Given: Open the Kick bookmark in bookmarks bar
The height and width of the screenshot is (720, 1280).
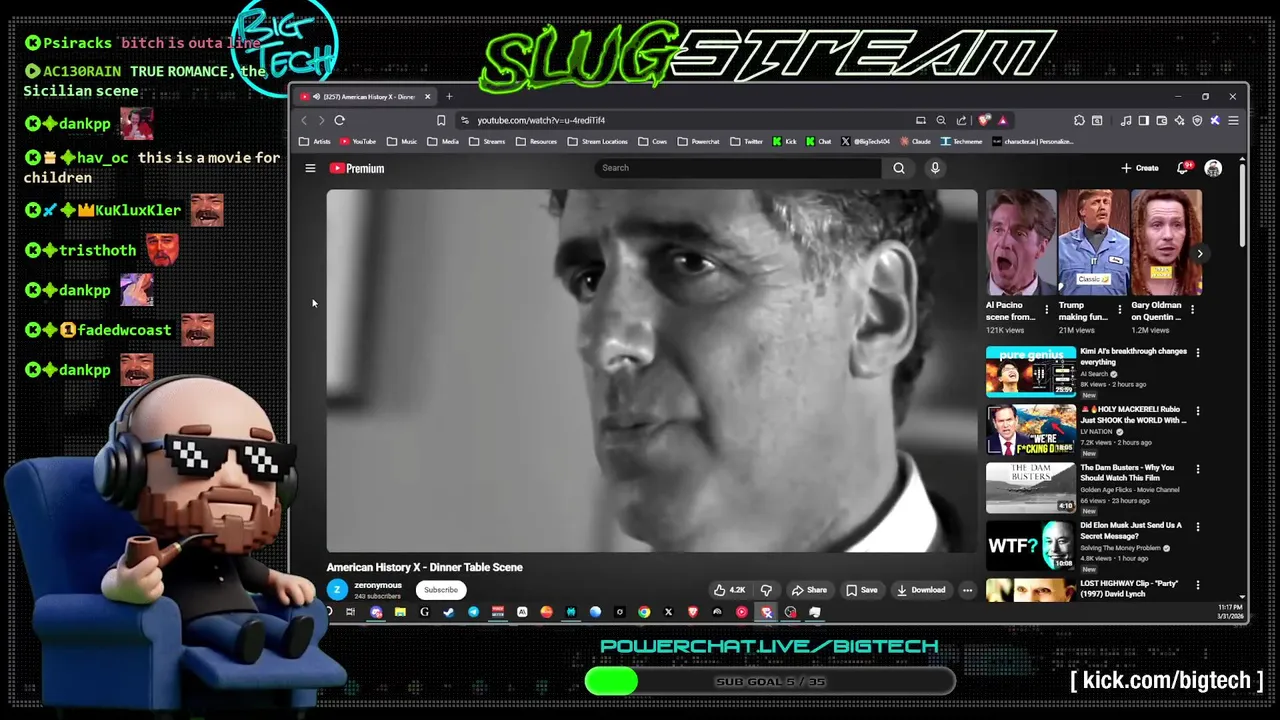Looking at the screenshot, I should coord(784,142).
